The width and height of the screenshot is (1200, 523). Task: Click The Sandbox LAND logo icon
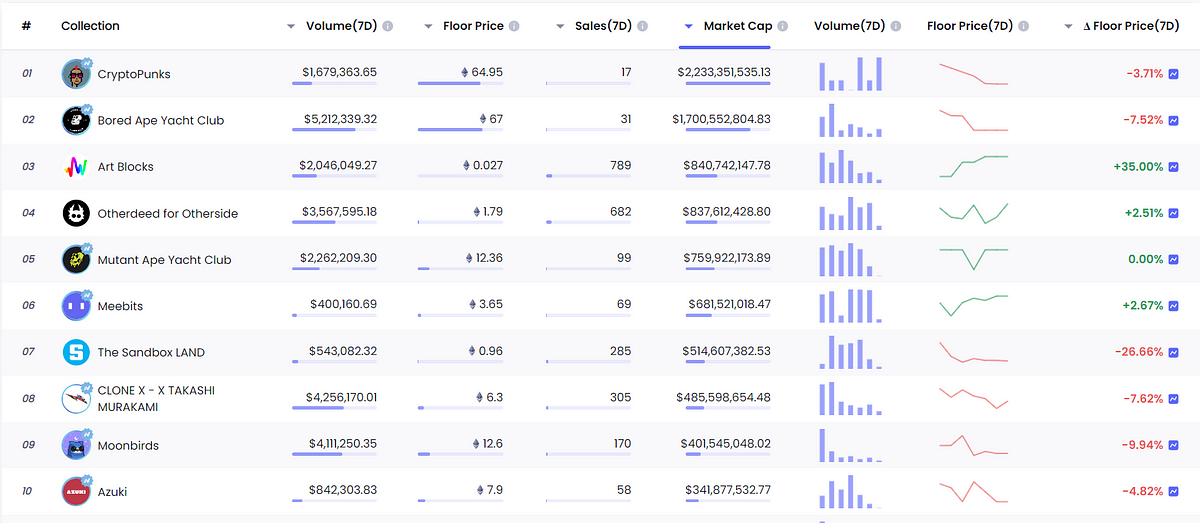pos(76,352)
